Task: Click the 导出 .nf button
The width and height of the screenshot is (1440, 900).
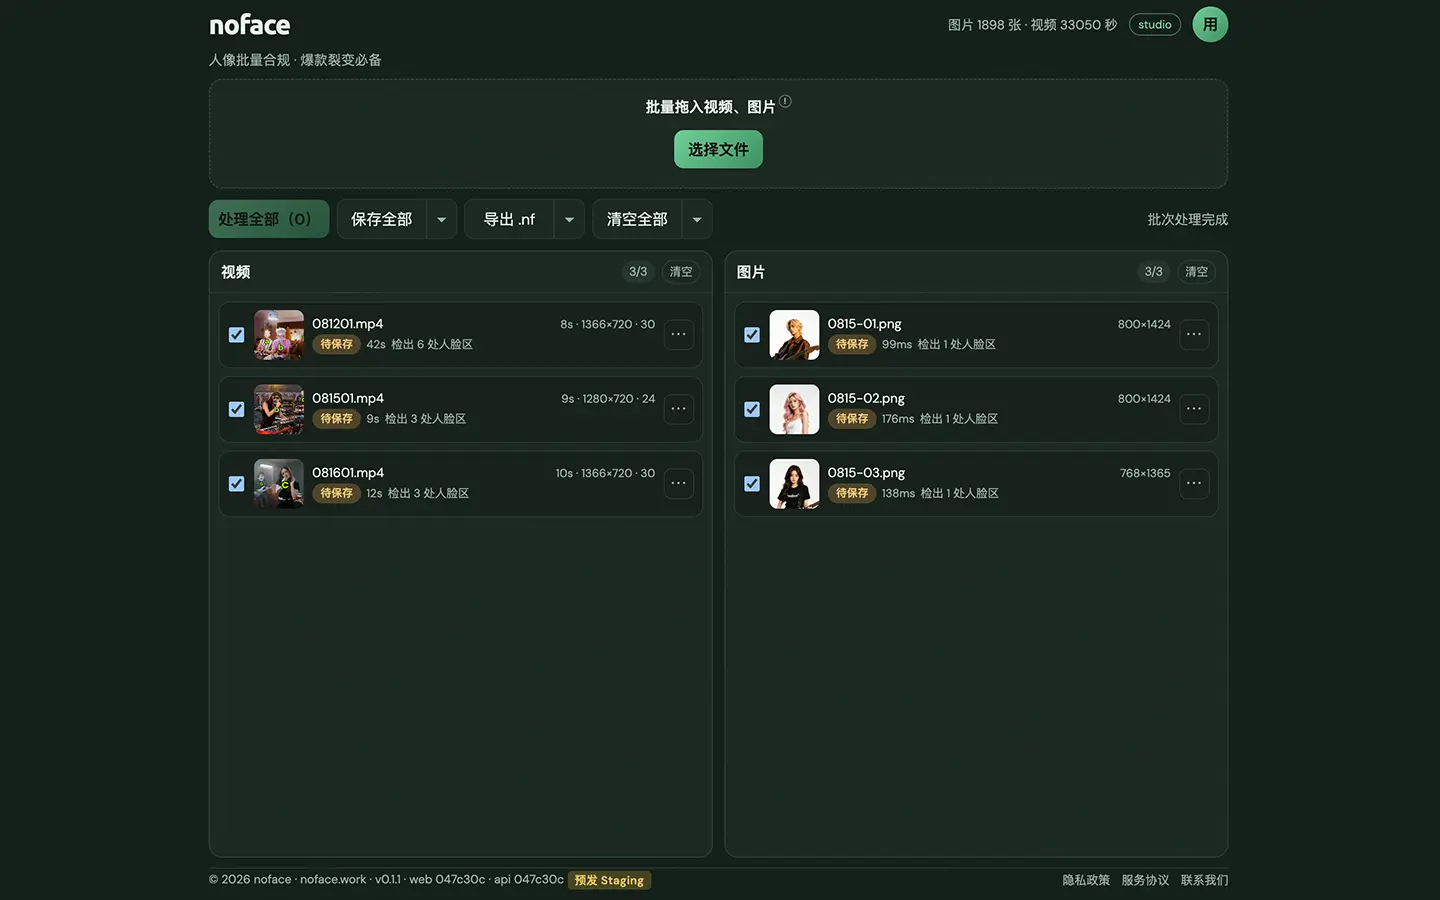Action: point(509,219)
